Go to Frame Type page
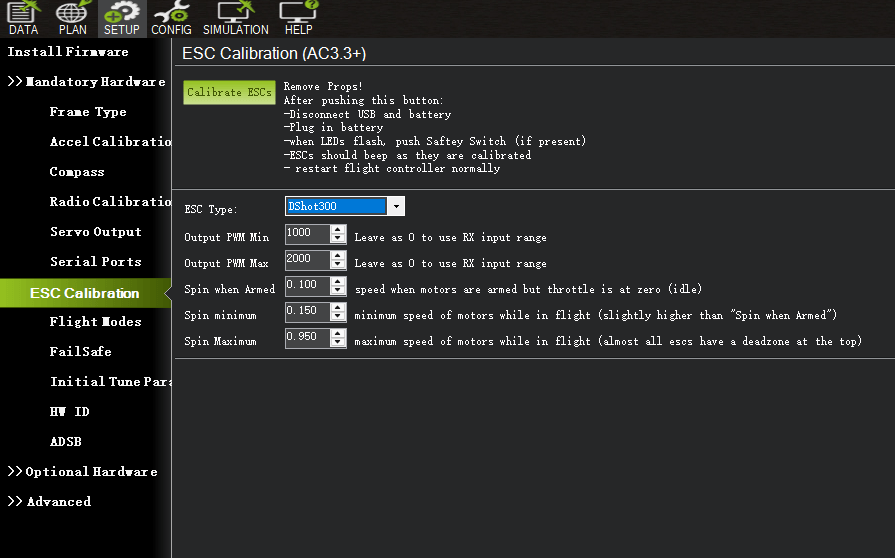 pos(88,112)
